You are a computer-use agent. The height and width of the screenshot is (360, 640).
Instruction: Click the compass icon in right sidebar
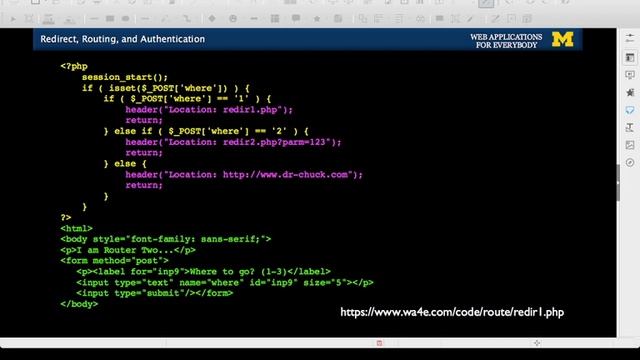coord(630,162)
